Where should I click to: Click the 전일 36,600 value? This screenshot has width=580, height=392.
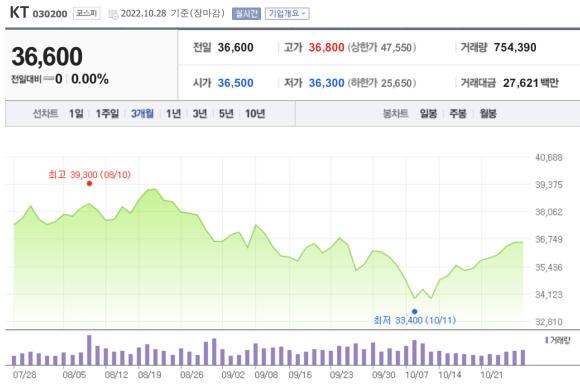tap(236, 47)
